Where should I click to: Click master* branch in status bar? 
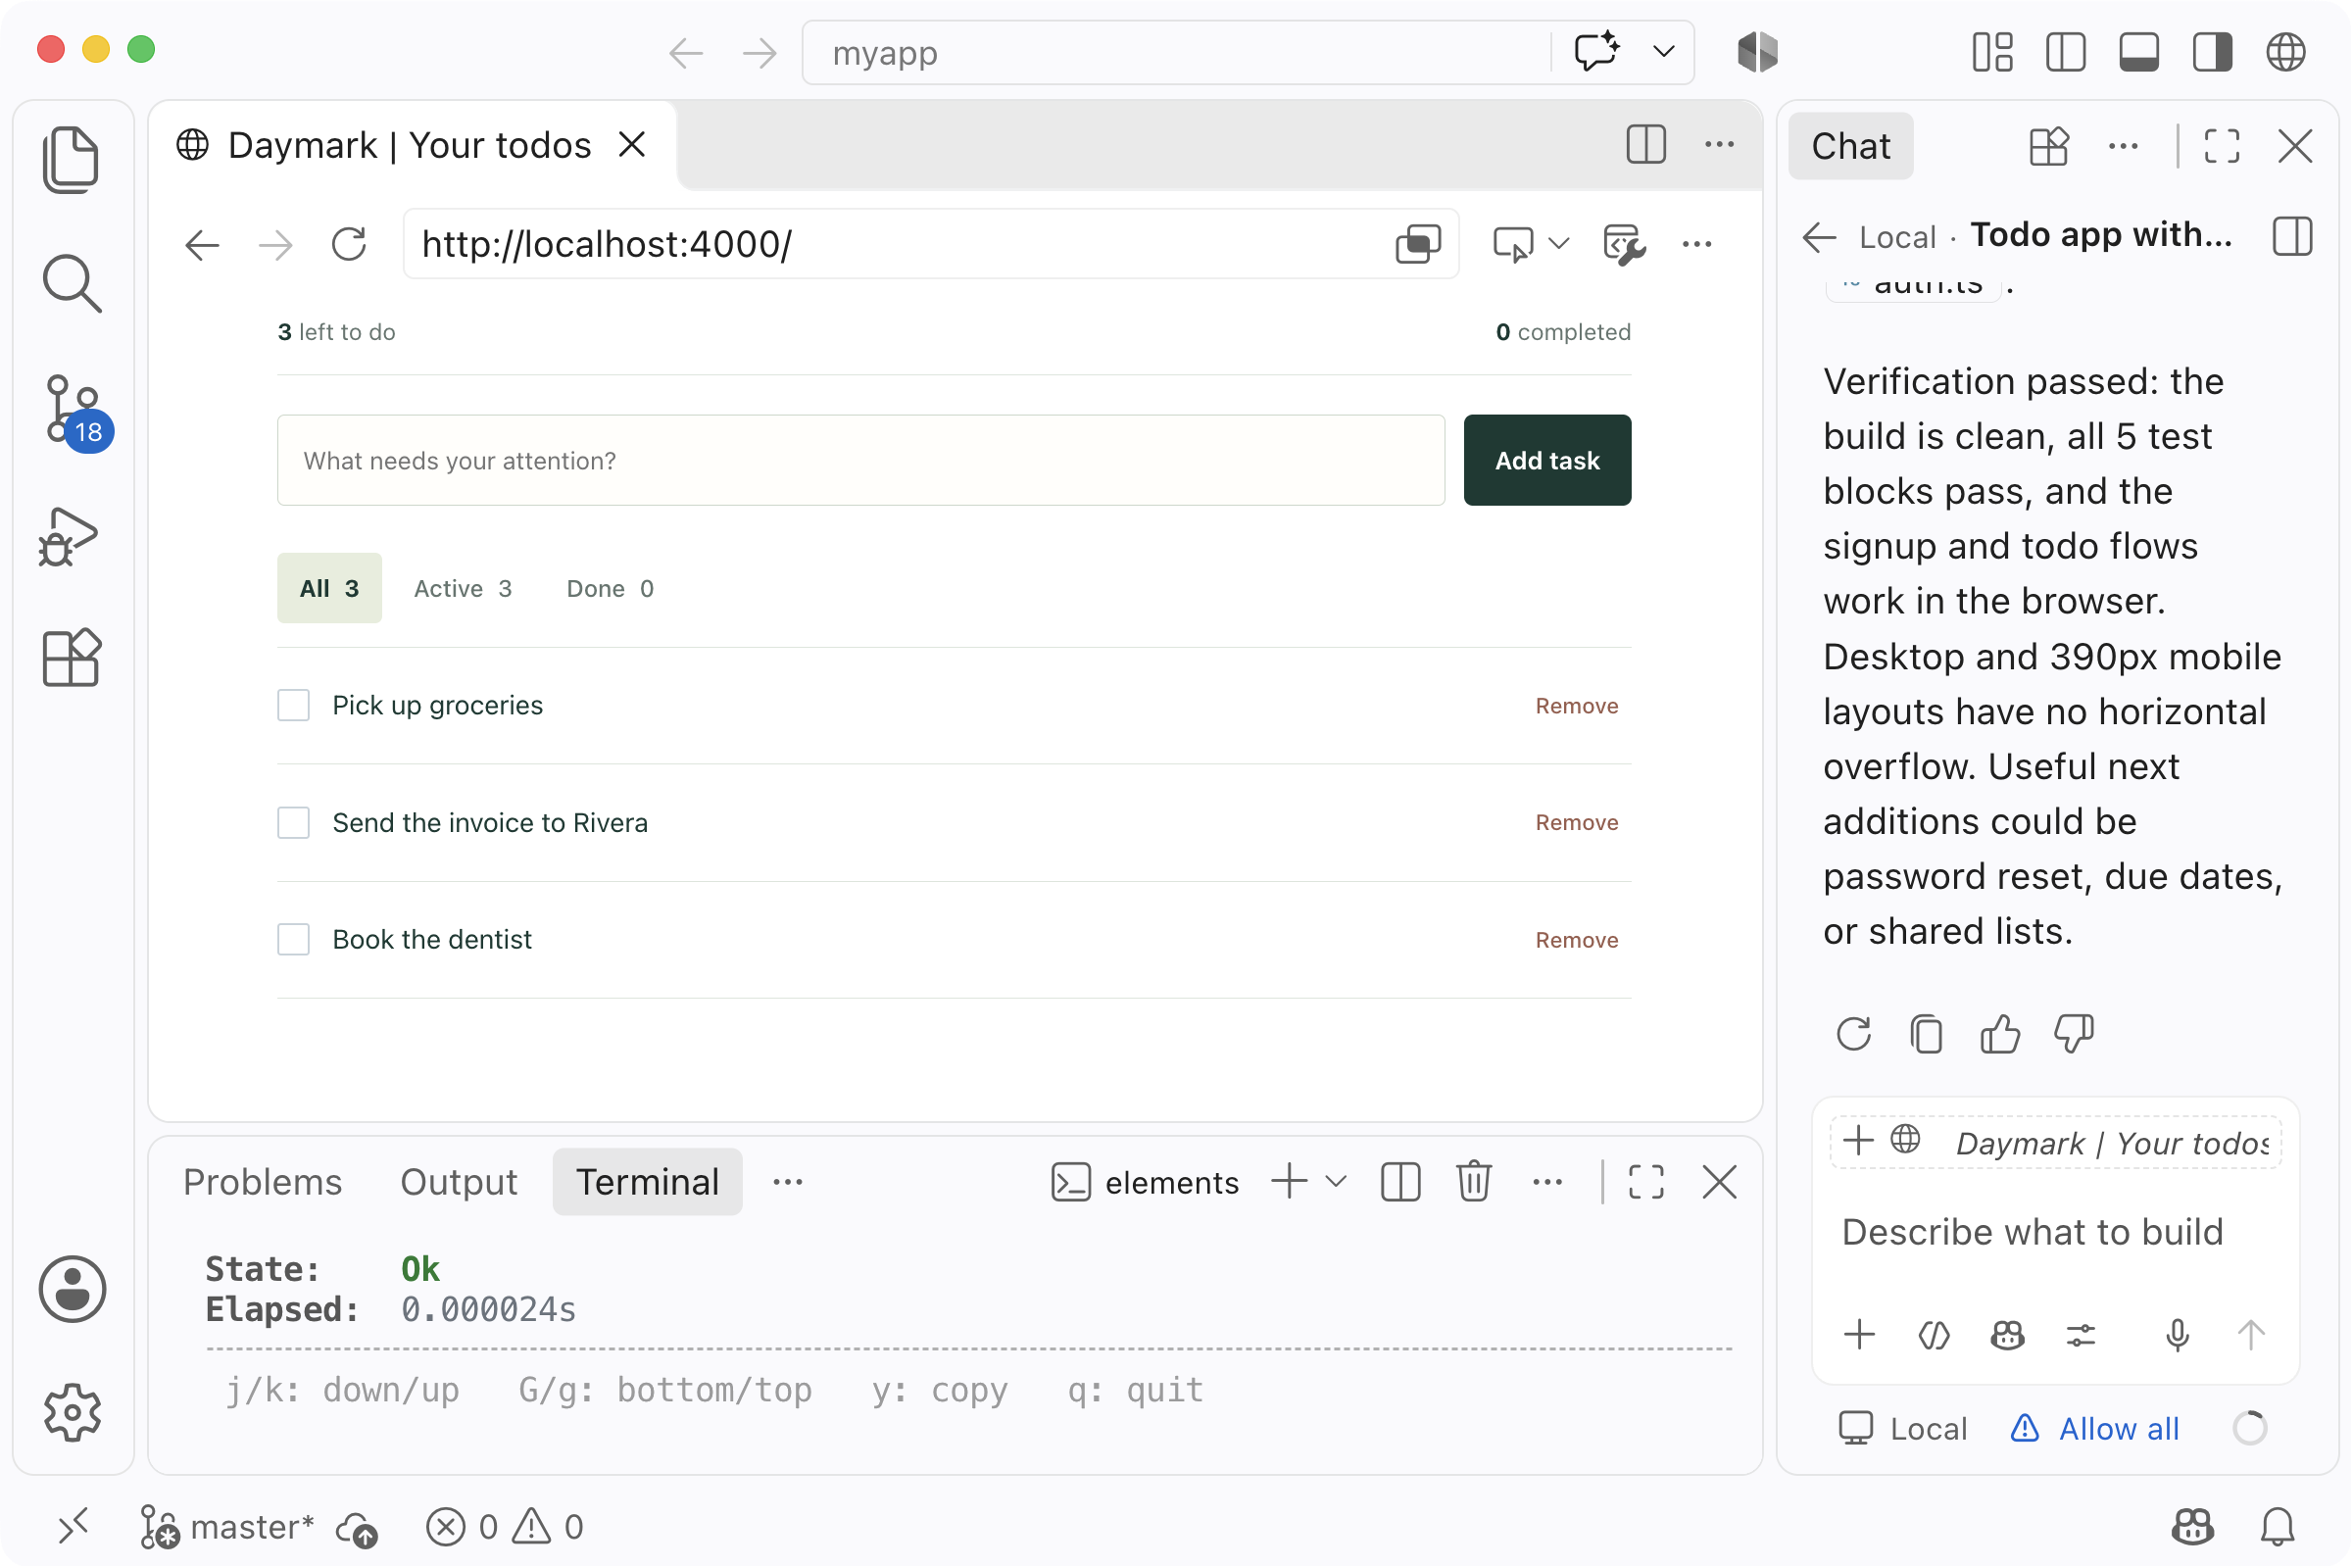227,1528
